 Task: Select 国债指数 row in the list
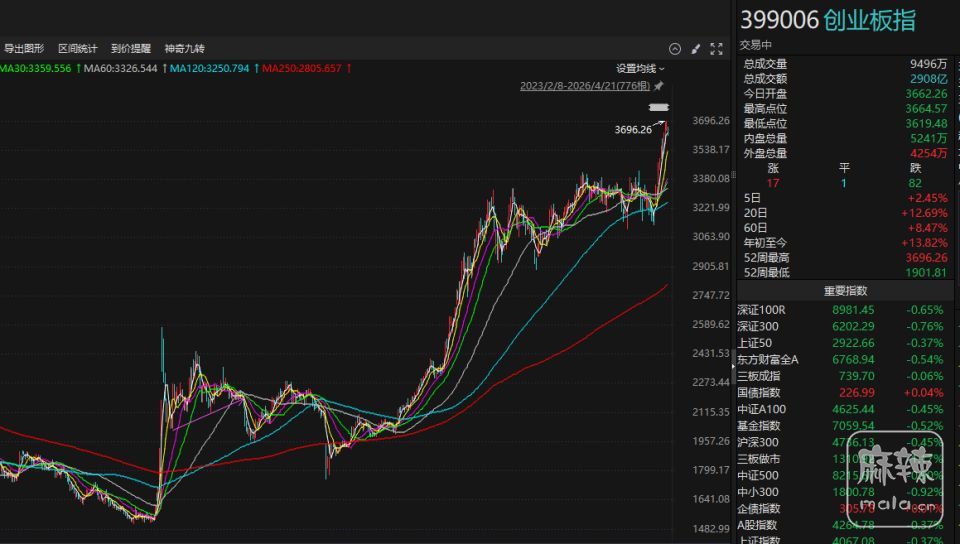pyautogui.click(x=759, y=392)
